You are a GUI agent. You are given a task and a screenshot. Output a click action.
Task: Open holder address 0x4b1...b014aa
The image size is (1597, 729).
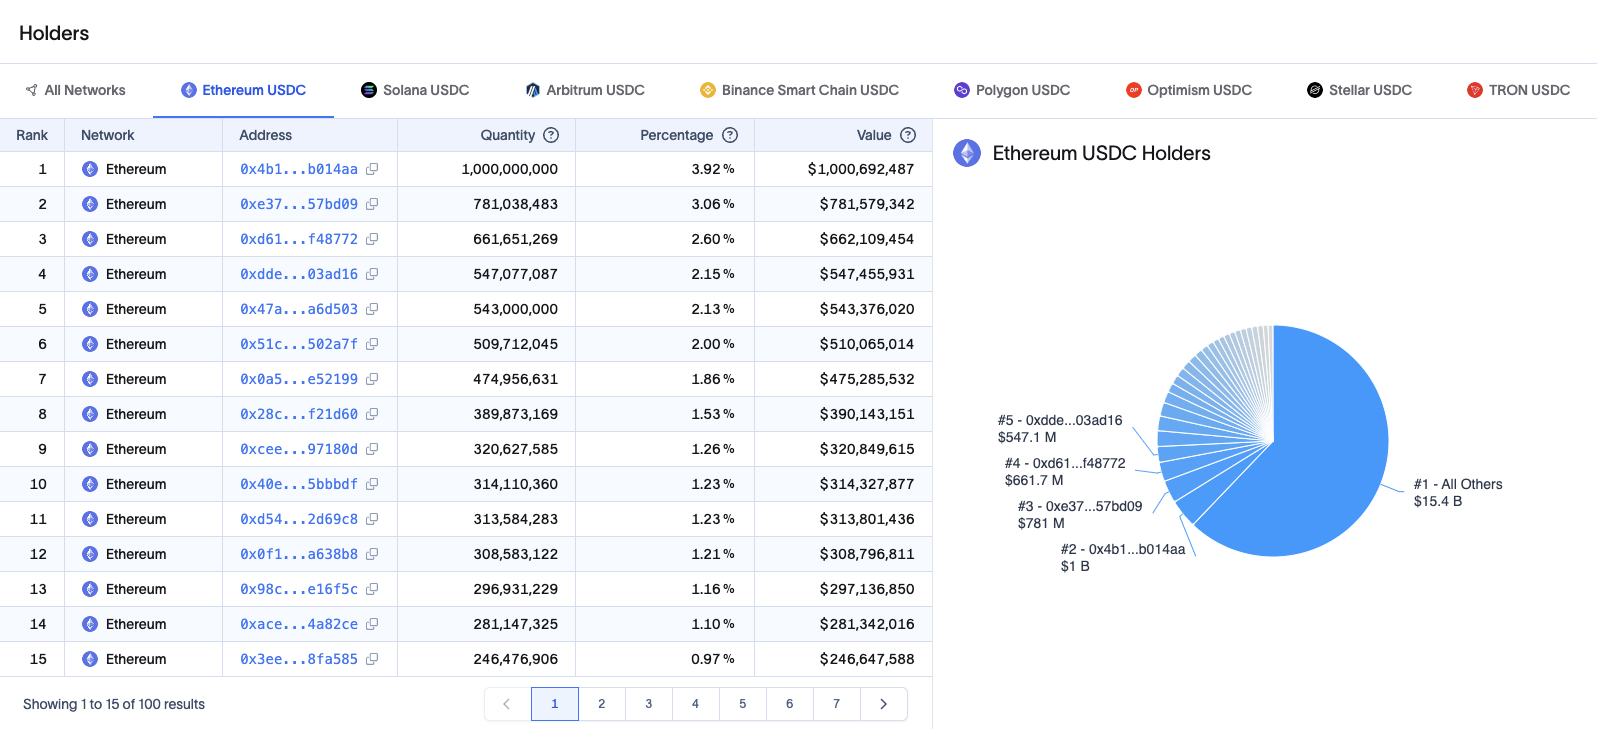click(x=299, y=169)
